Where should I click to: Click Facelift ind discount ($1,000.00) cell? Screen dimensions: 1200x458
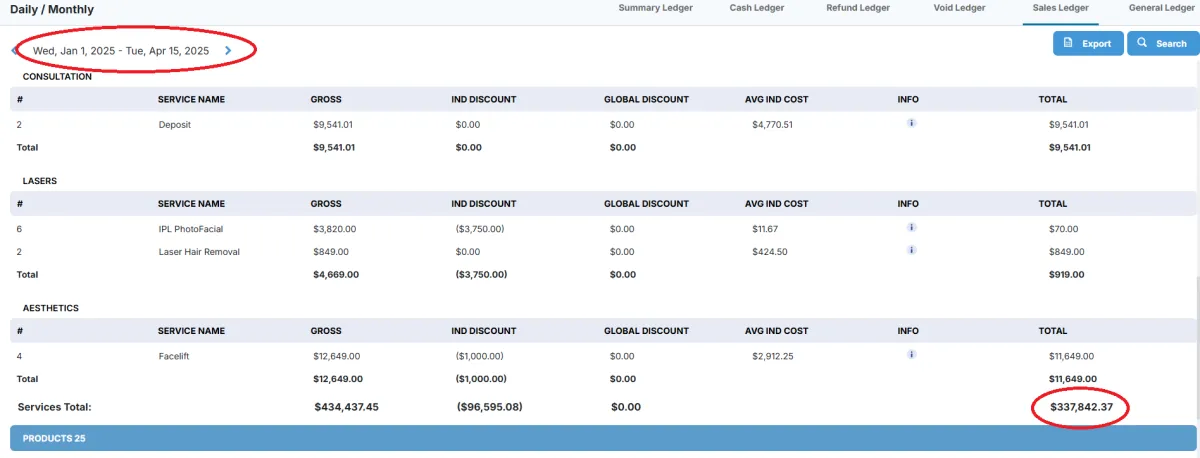480,356
